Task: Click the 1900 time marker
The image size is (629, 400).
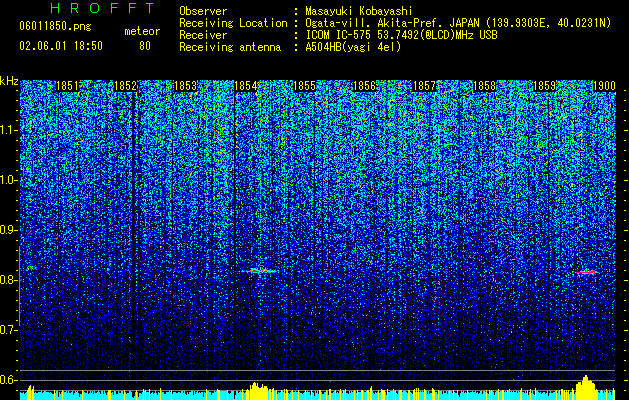Action: click(x=604, y=86)
